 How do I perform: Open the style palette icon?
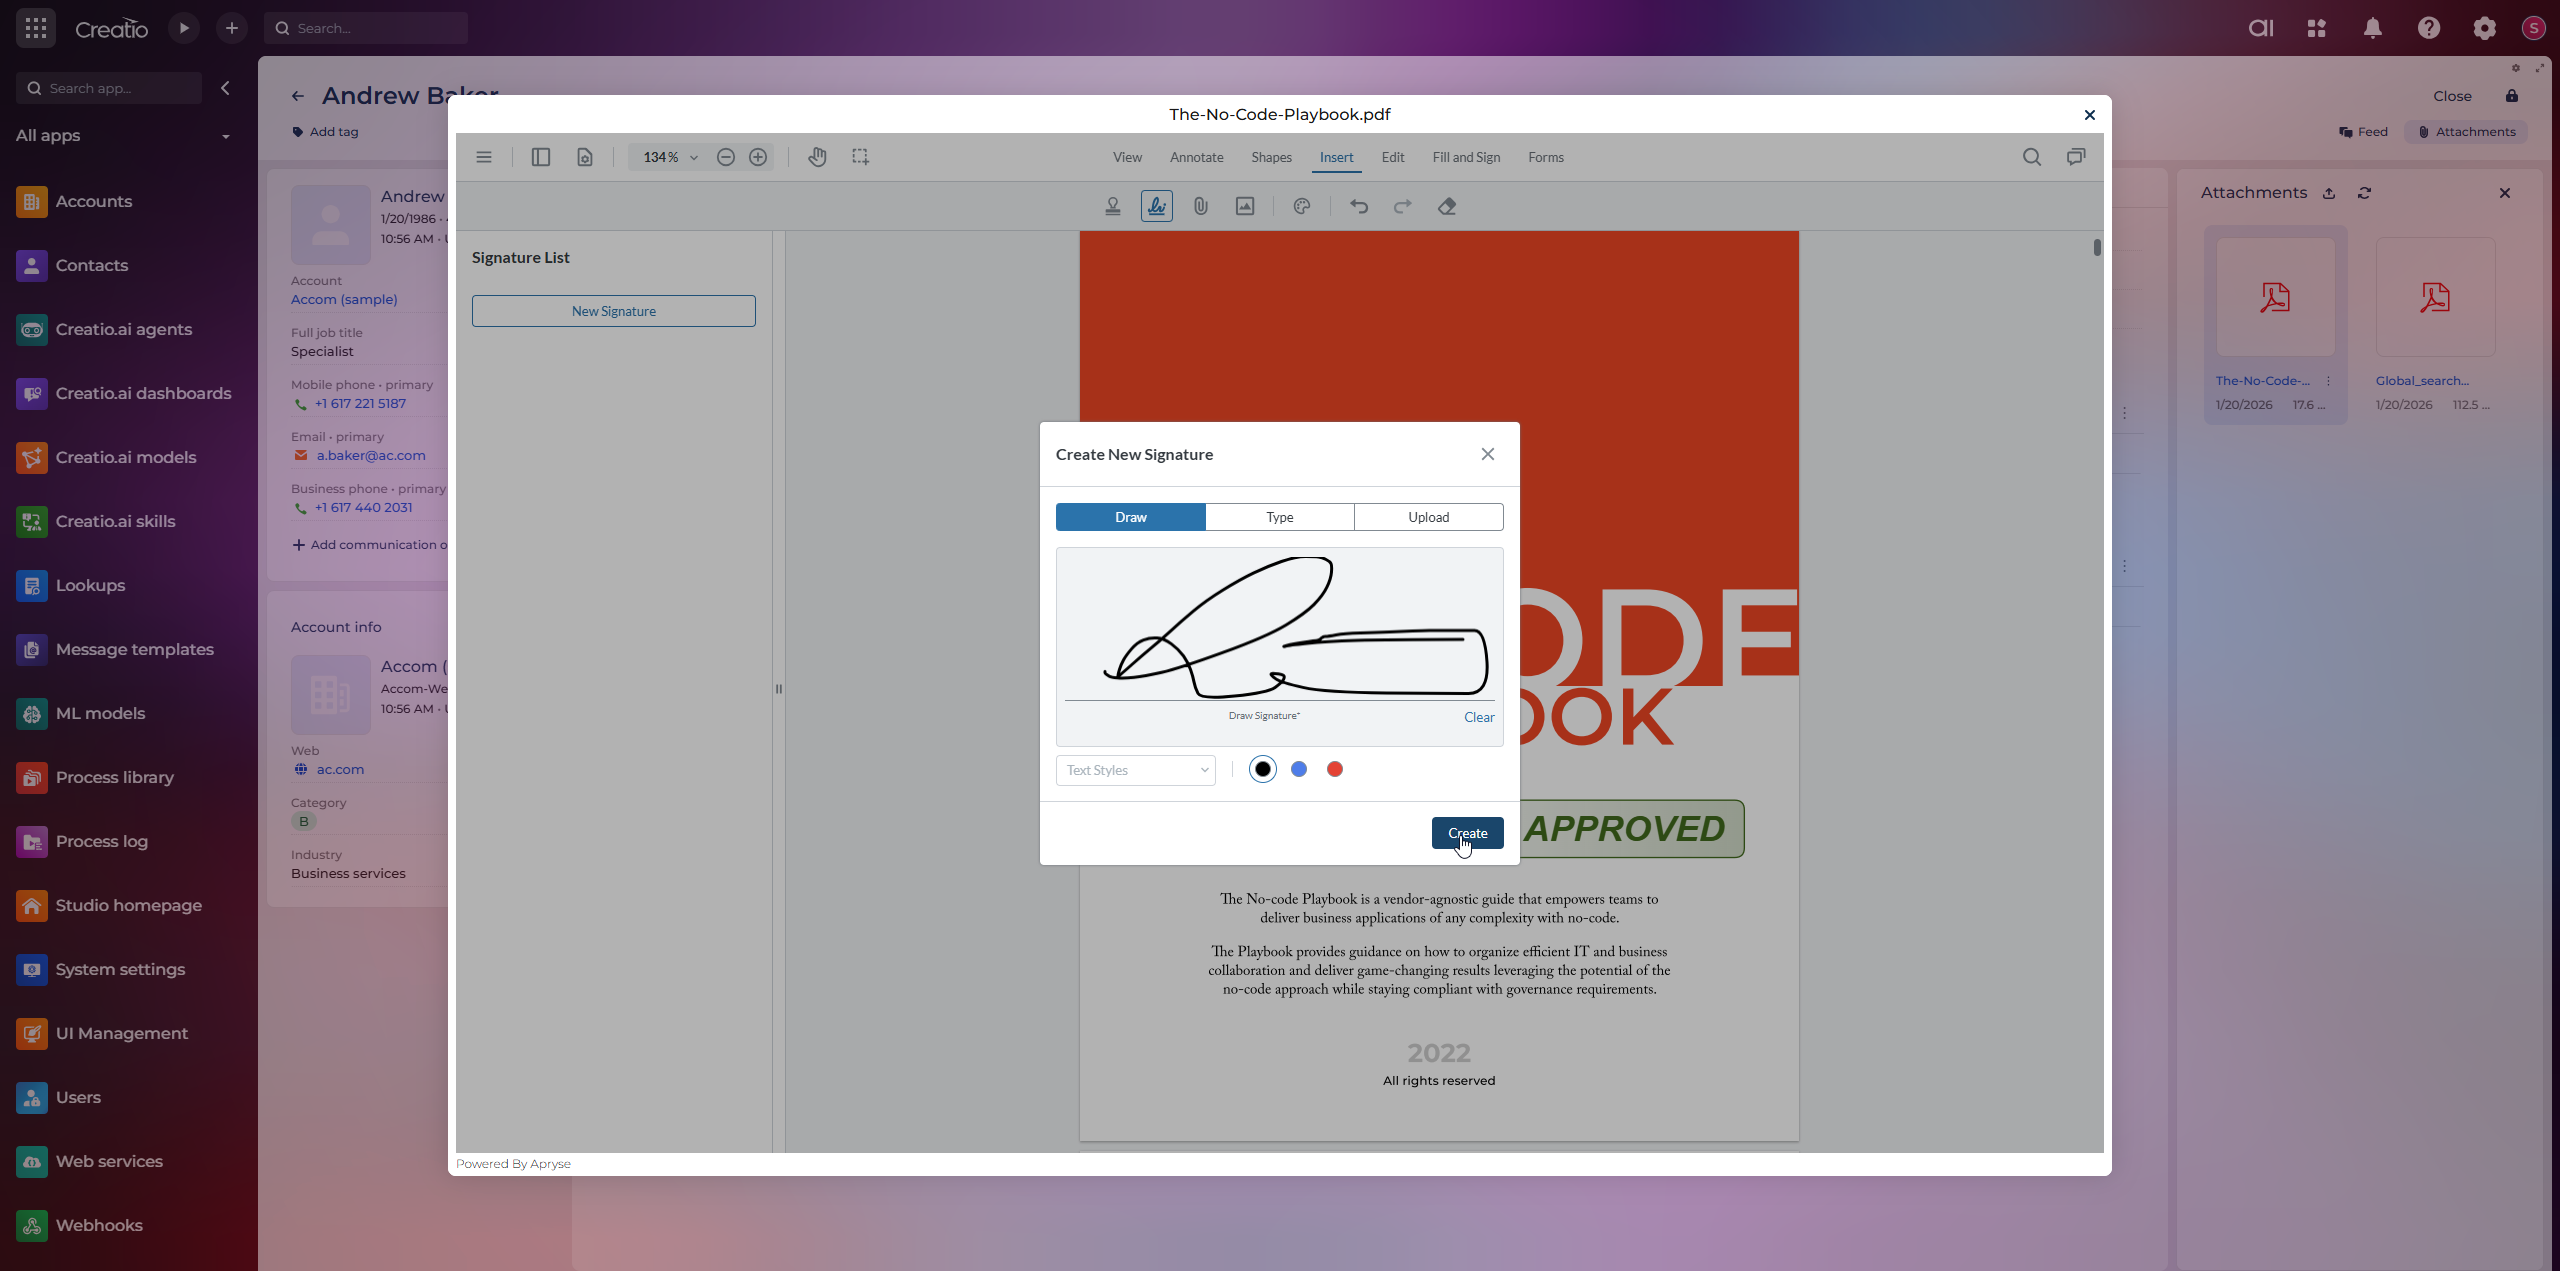coord(1301,206)
